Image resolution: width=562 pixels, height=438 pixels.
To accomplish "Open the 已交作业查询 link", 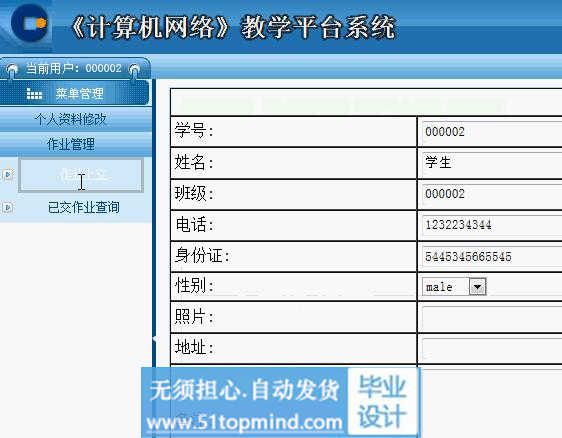I will [x=84, y=208].
